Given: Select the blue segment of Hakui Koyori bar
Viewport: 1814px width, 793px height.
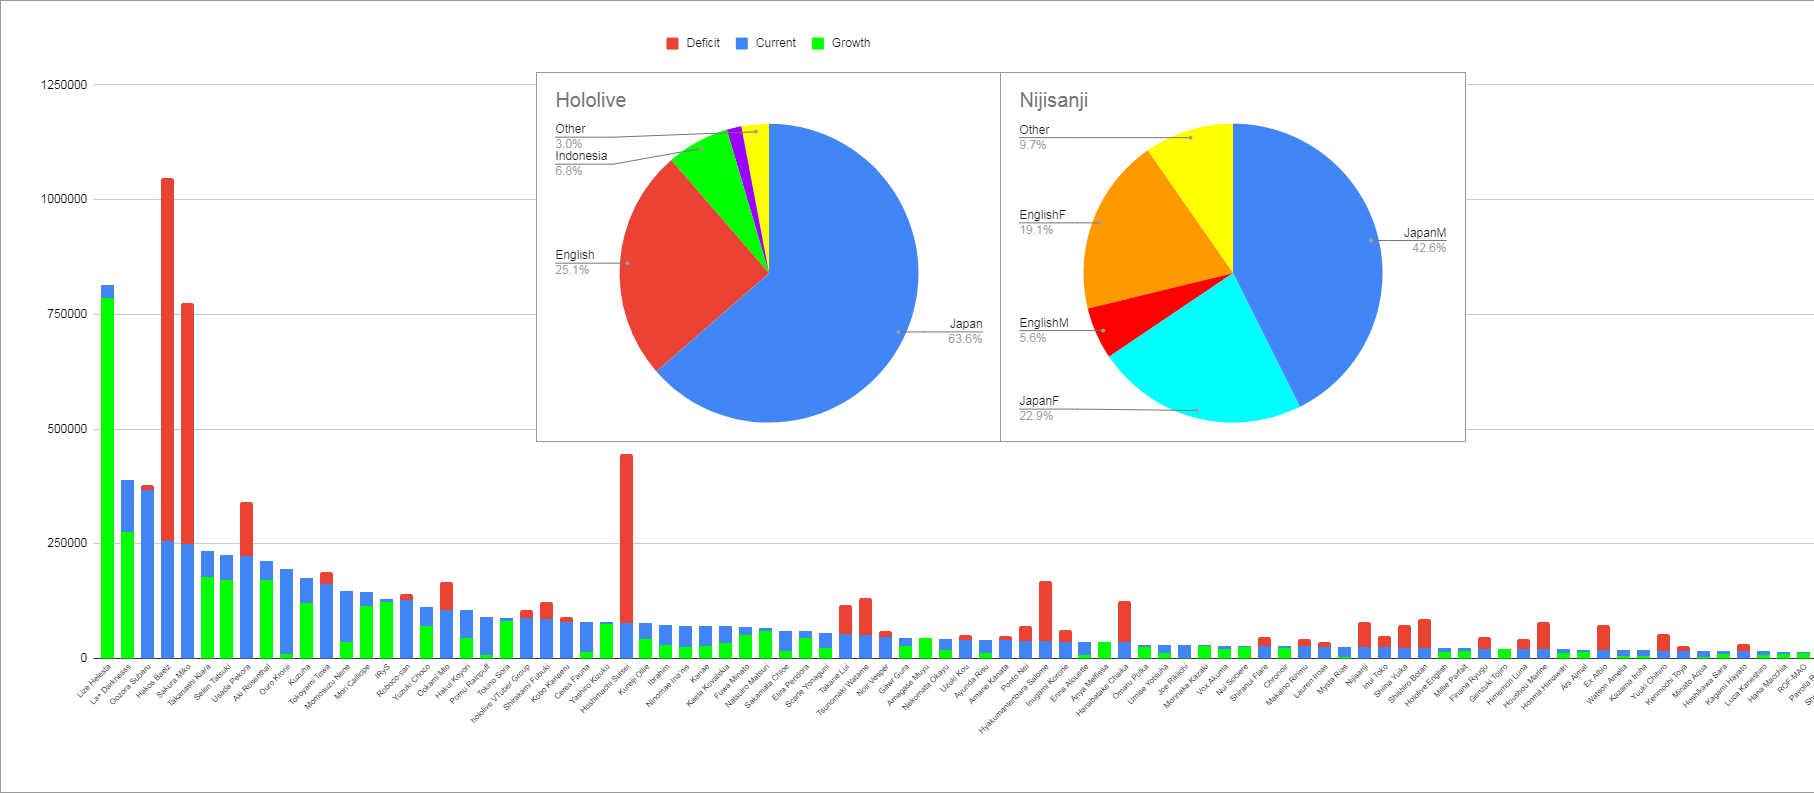Looking at the screenshot, I should pyautogui.click(x=466, y=624).
